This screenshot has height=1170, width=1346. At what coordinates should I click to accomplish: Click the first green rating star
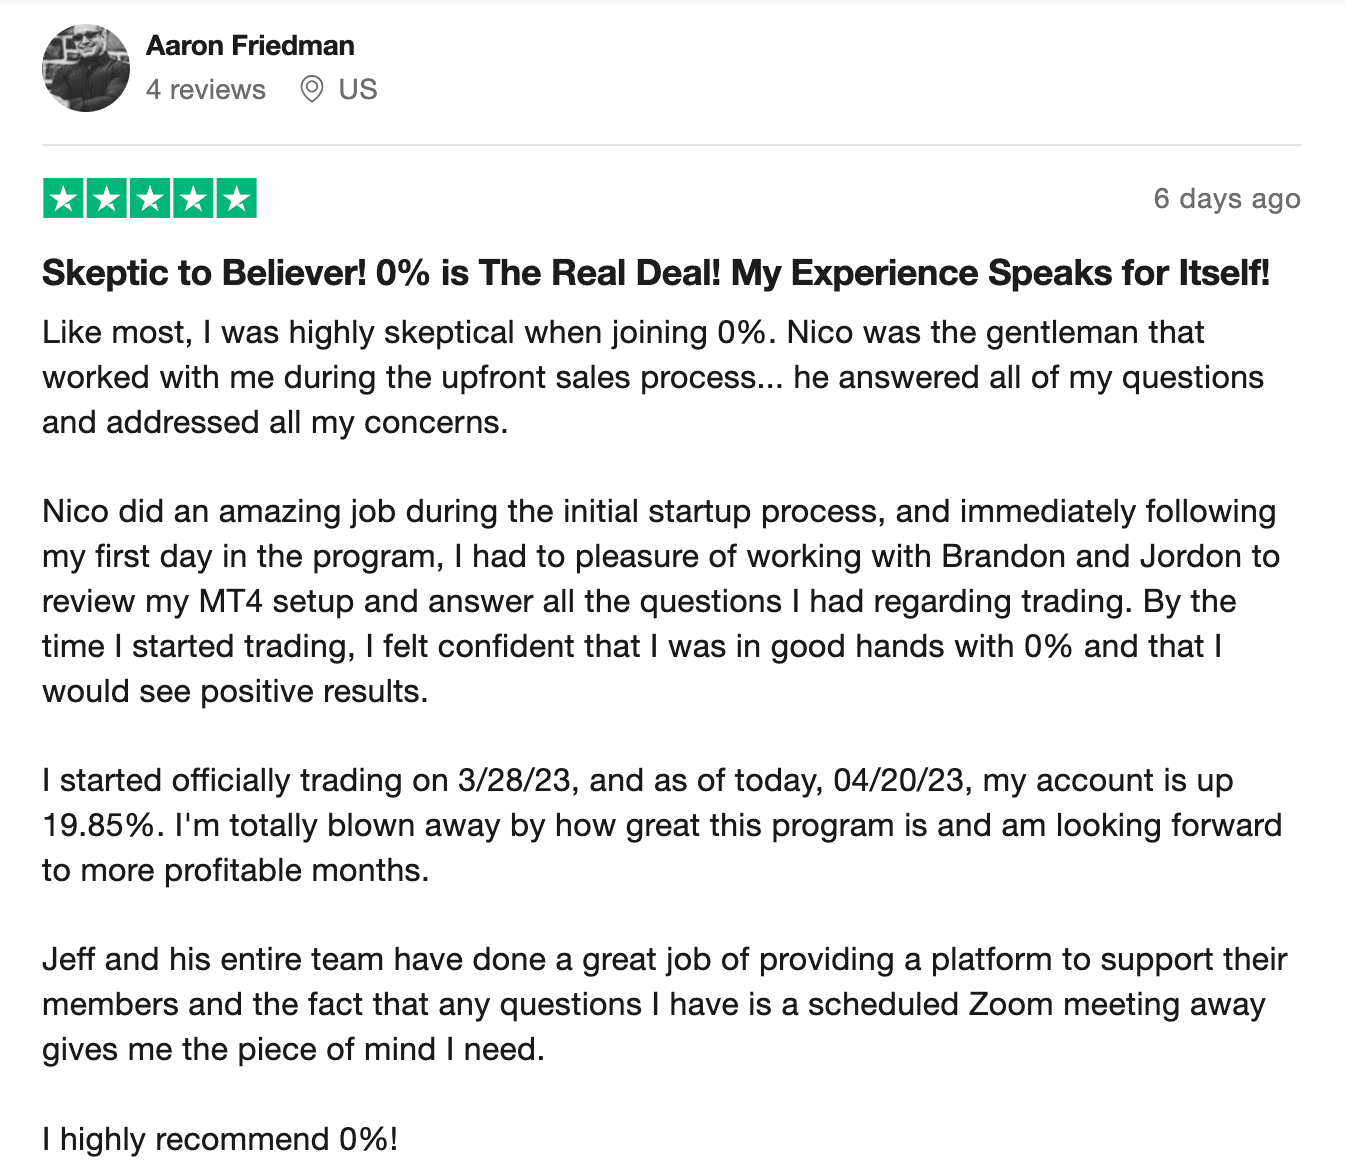[x=63, y=198]
